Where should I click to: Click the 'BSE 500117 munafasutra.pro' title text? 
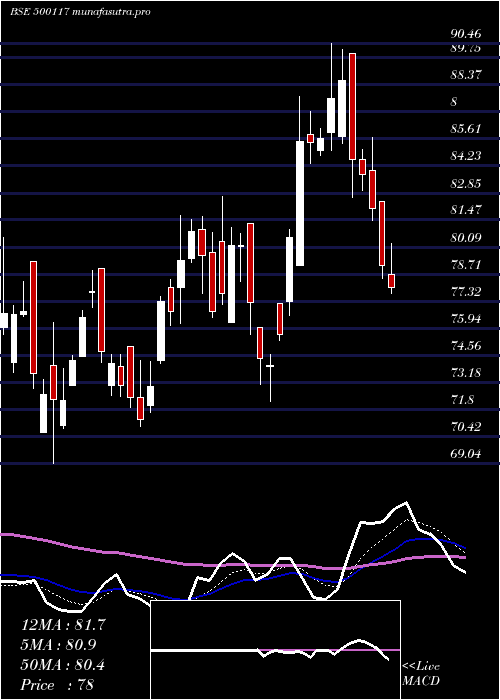[80, 12]
